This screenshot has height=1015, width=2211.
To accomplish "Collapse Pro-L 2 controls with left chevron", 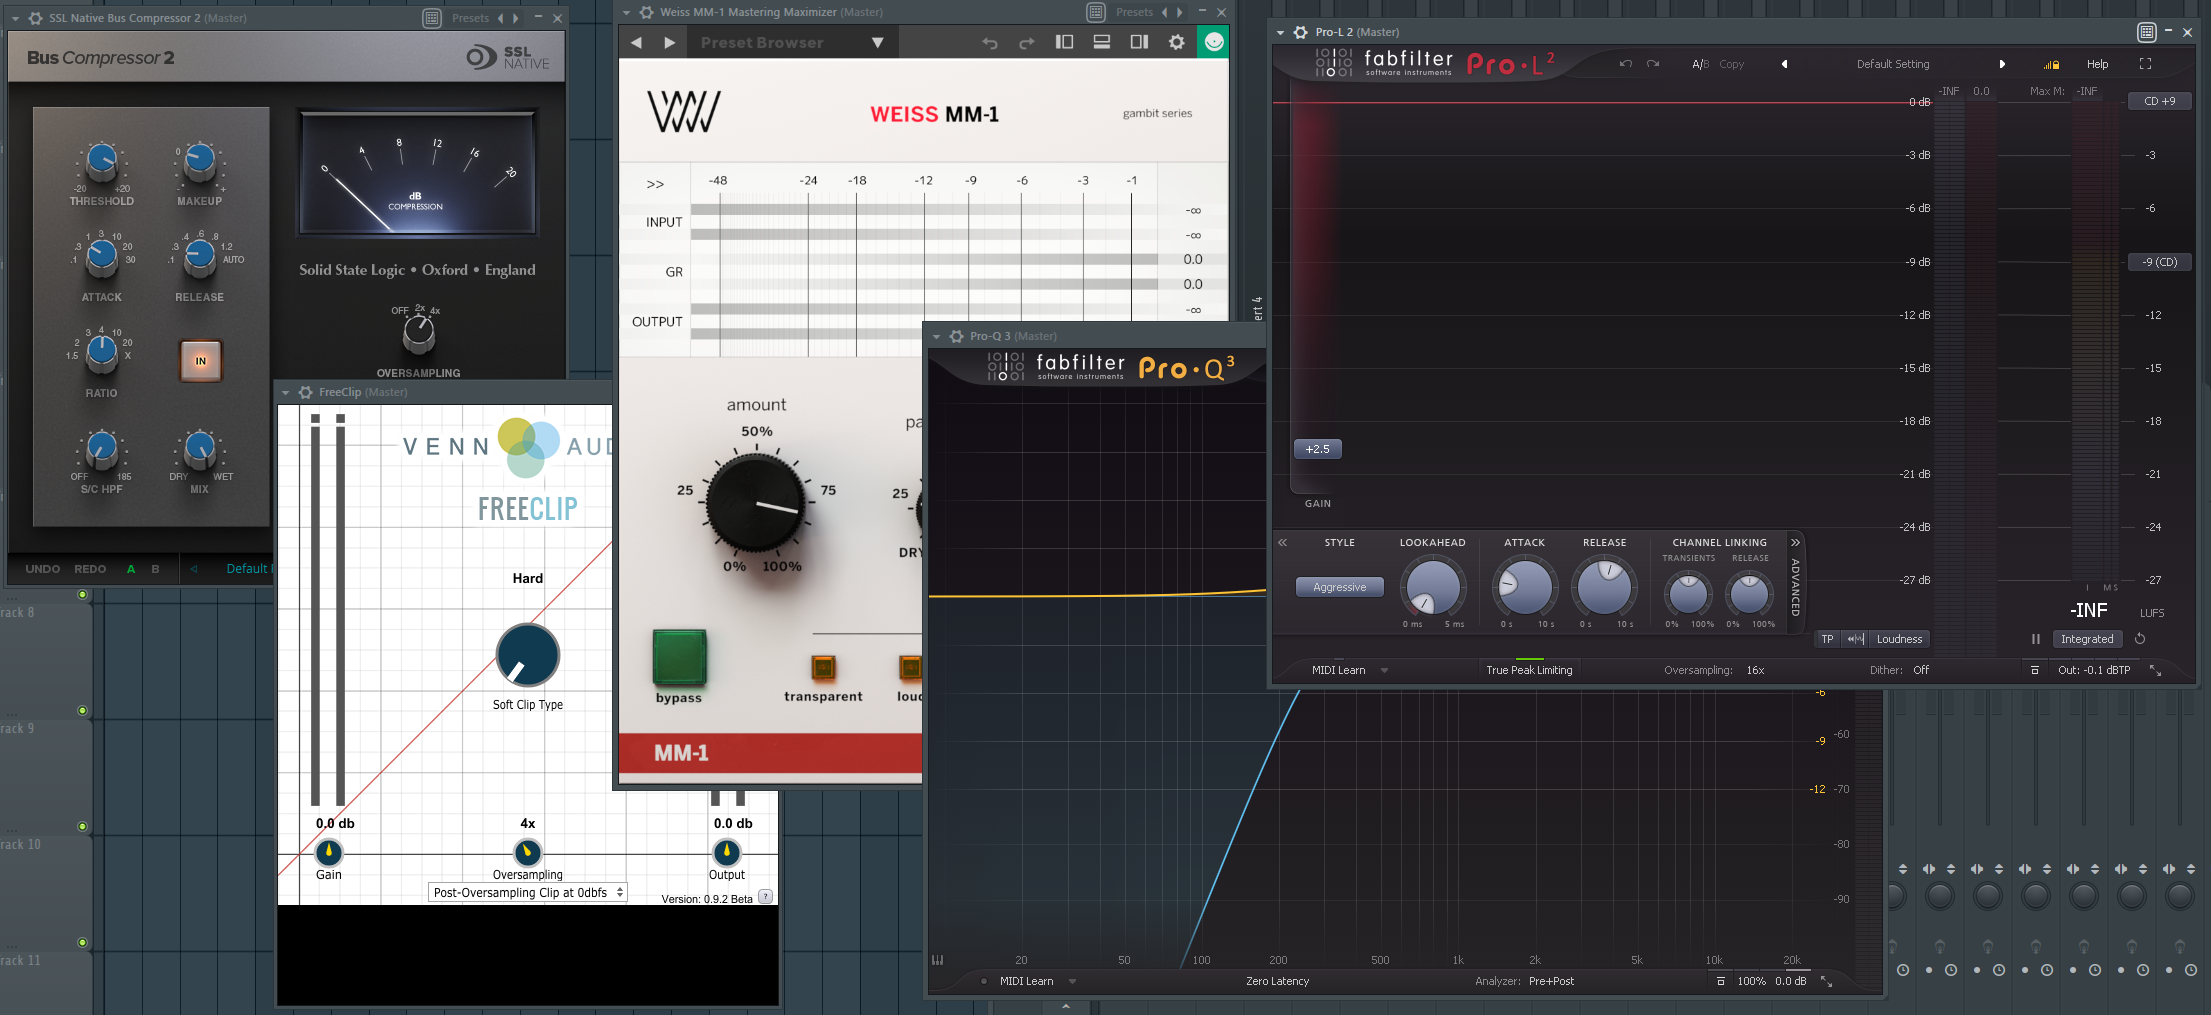I will coord(1282,542).
